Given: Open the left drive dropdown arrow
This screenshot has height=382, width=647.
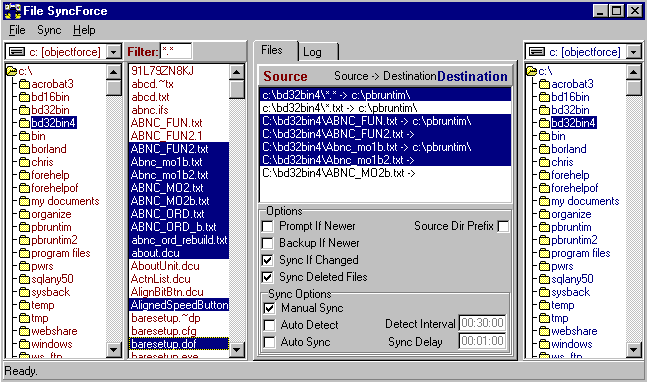Looking at the screenshot, I should (113, 52).
